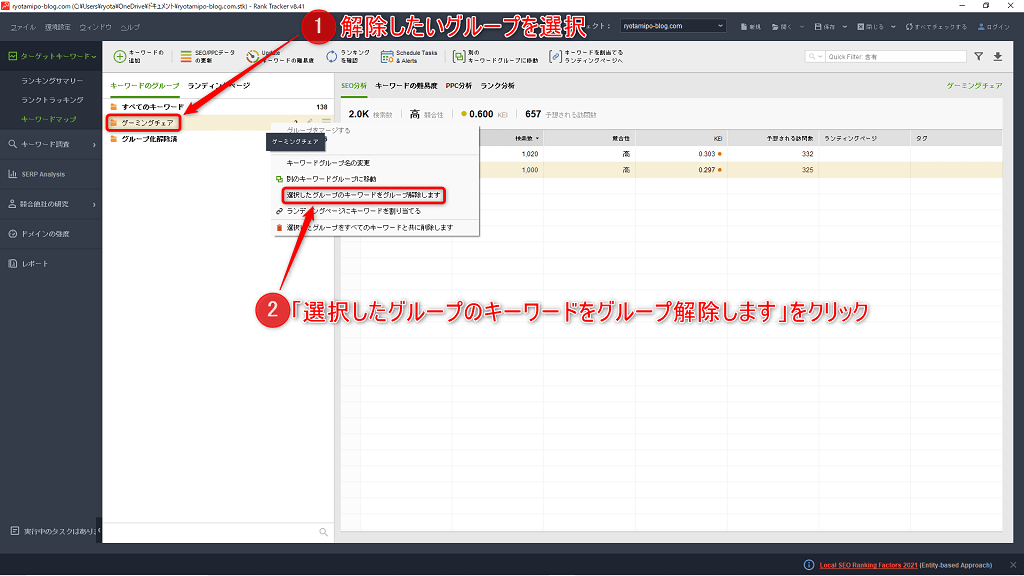The image size is (1024, 576).
Task: Select the グループ化解除済 group folder
Action: pyautogui.click(x=149, y=139)
